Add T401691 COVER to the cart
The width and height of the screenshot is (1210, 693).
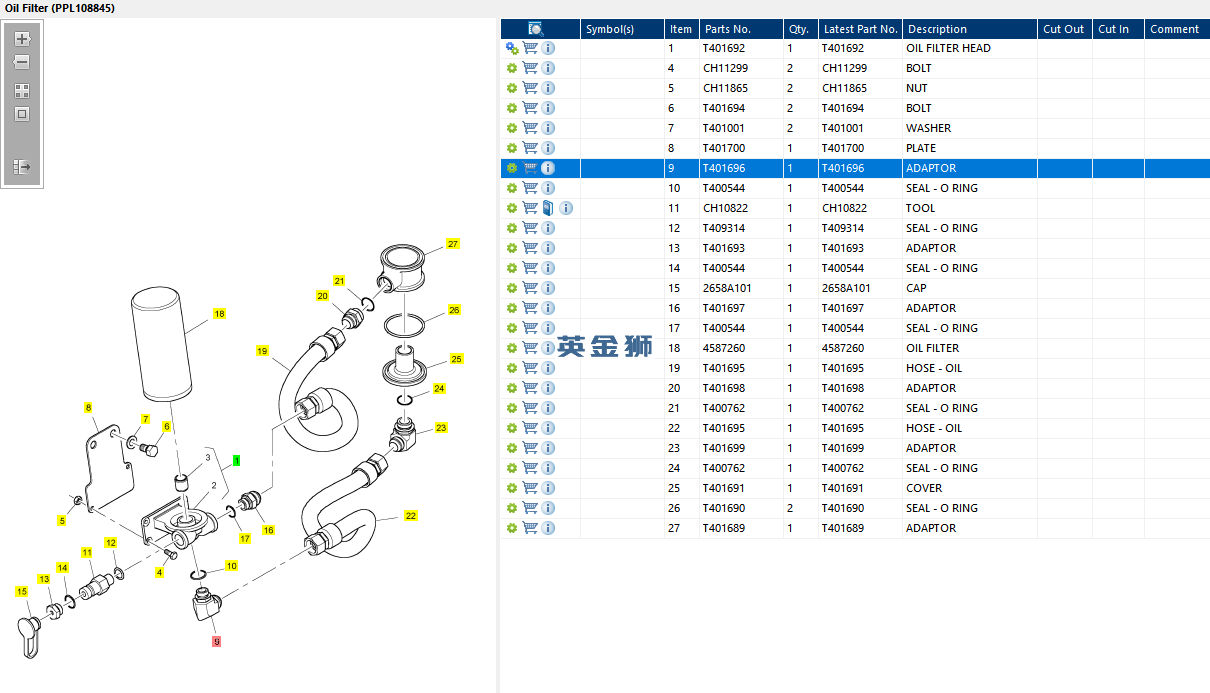[530, 488]
